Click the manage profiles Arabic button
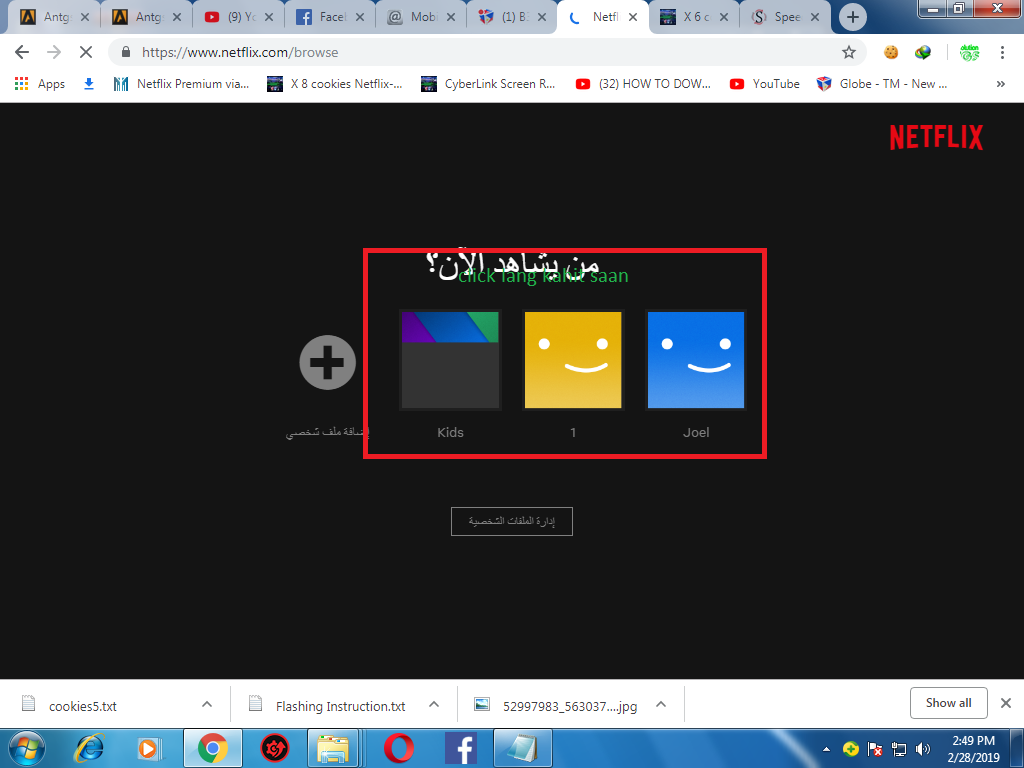This screenshot has height=768, width=1024. coord(511,521)
